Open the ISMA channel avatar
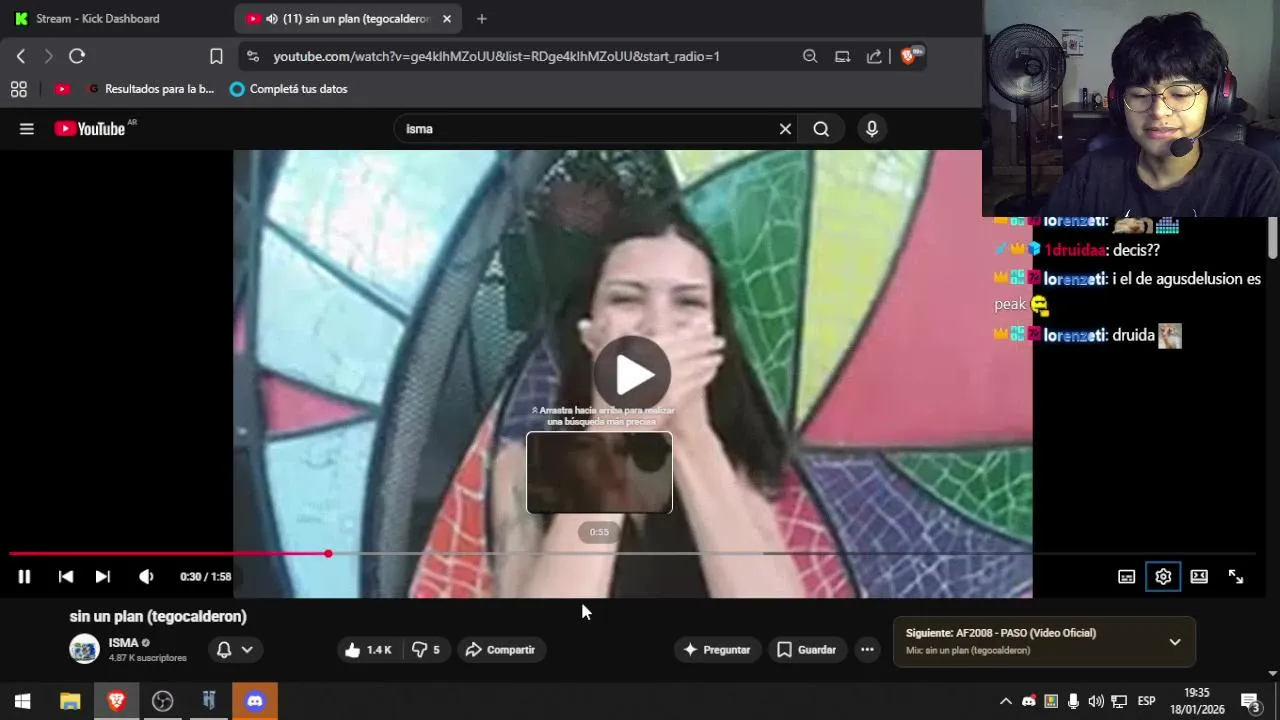The height and width of the screenshot is (720, 1280). tap(84, 649)
